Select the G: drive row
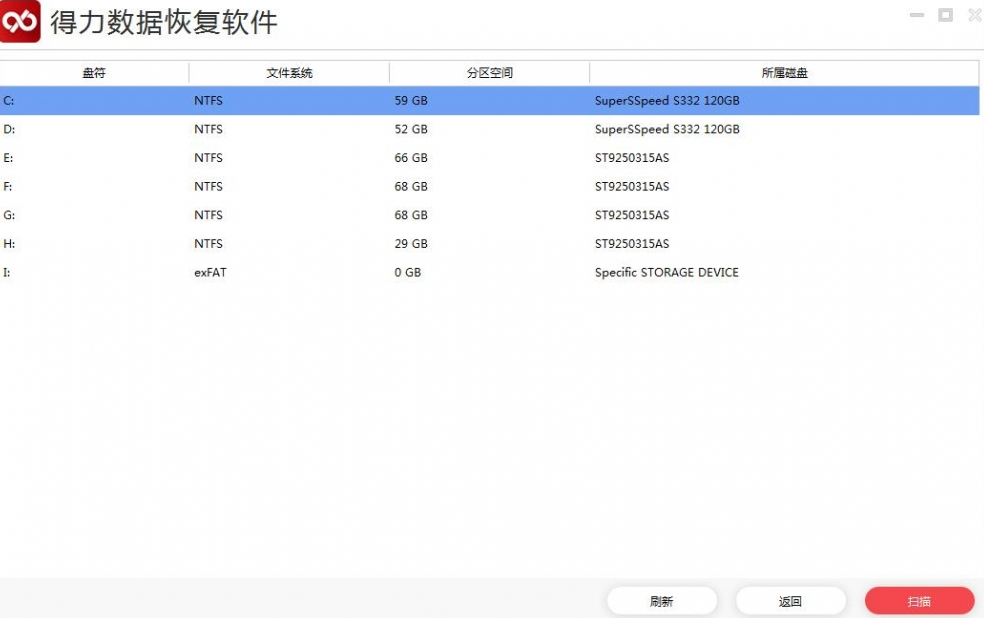 pyautogui.click(x=400, y=215)
